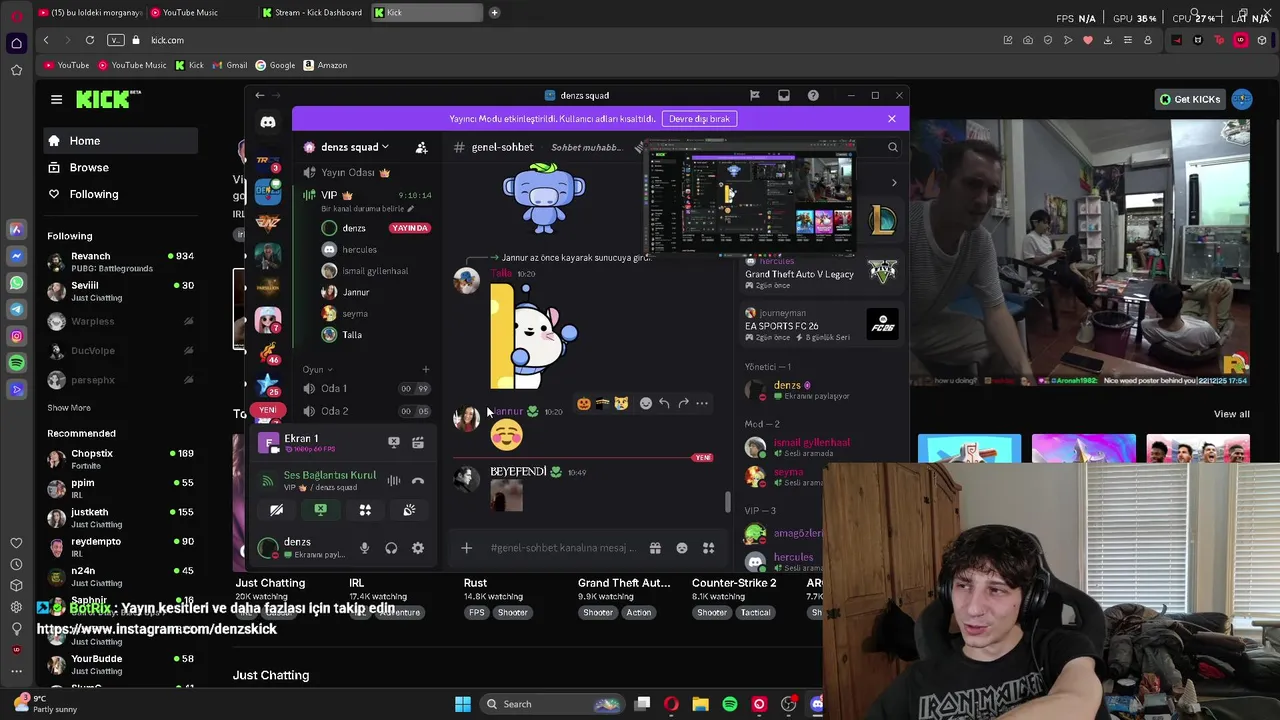This screenshot has width=1280, height=720.
Task: Click Devre dışı bırak button
Action: click(x=699, y=119)
